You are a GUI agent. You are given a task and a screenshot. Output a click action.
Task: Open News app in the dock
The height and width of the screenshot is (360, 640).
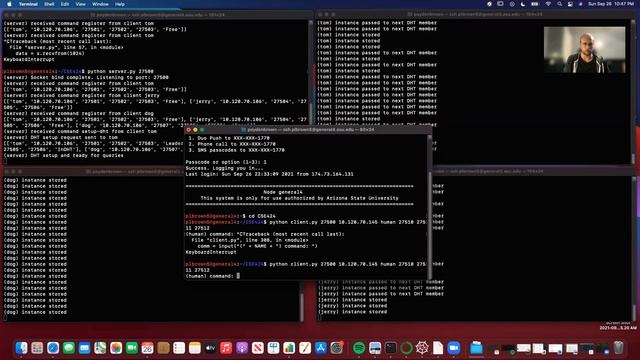[x=258, y=348]
